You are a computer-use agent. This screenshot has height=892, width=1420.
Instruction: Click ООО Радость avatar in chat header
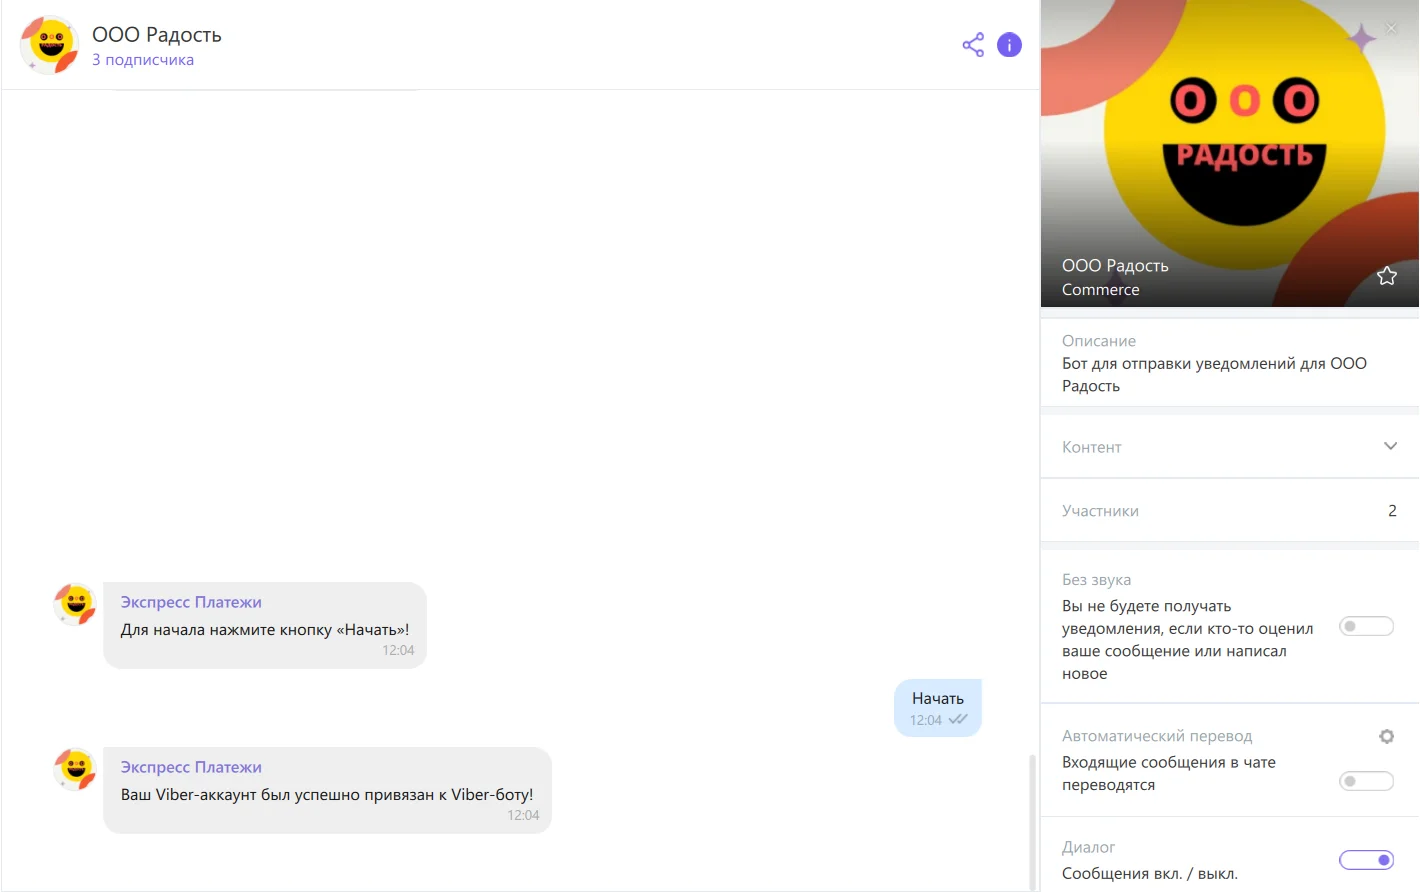point(50,45)
